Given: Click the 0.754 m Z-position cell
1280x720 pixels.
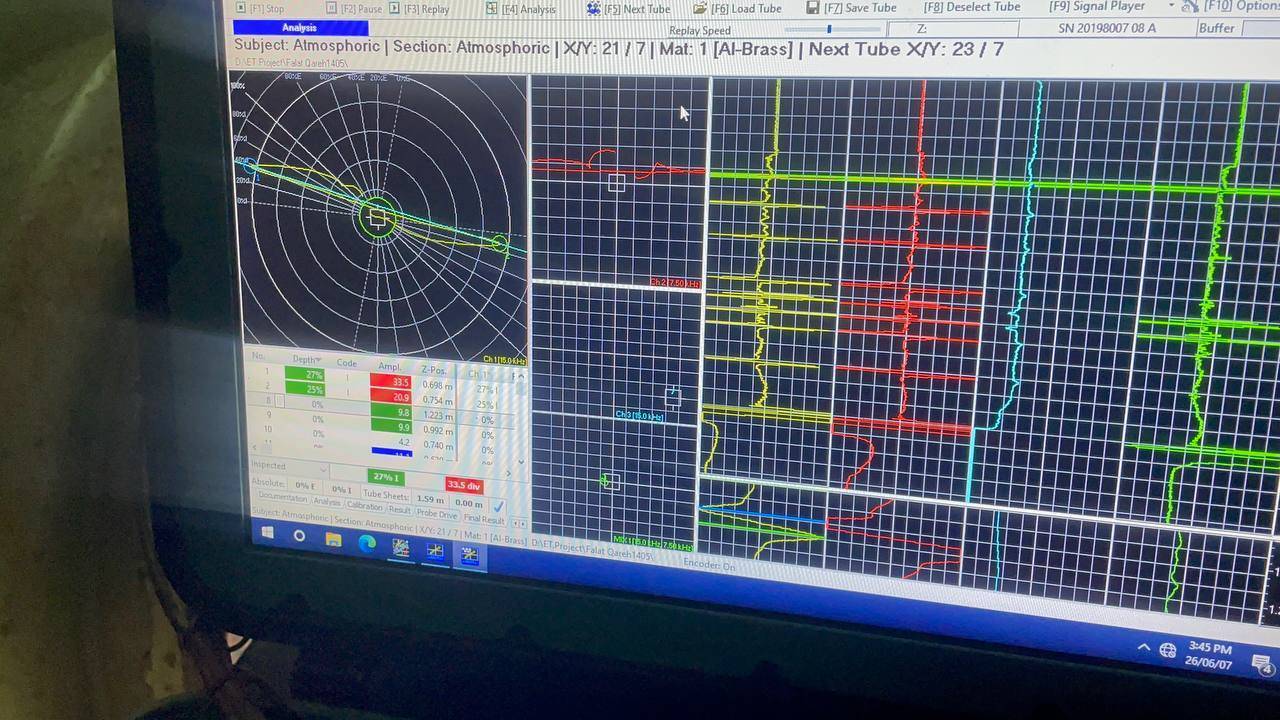Looking at the screenshot, I should tap(437, 400).
